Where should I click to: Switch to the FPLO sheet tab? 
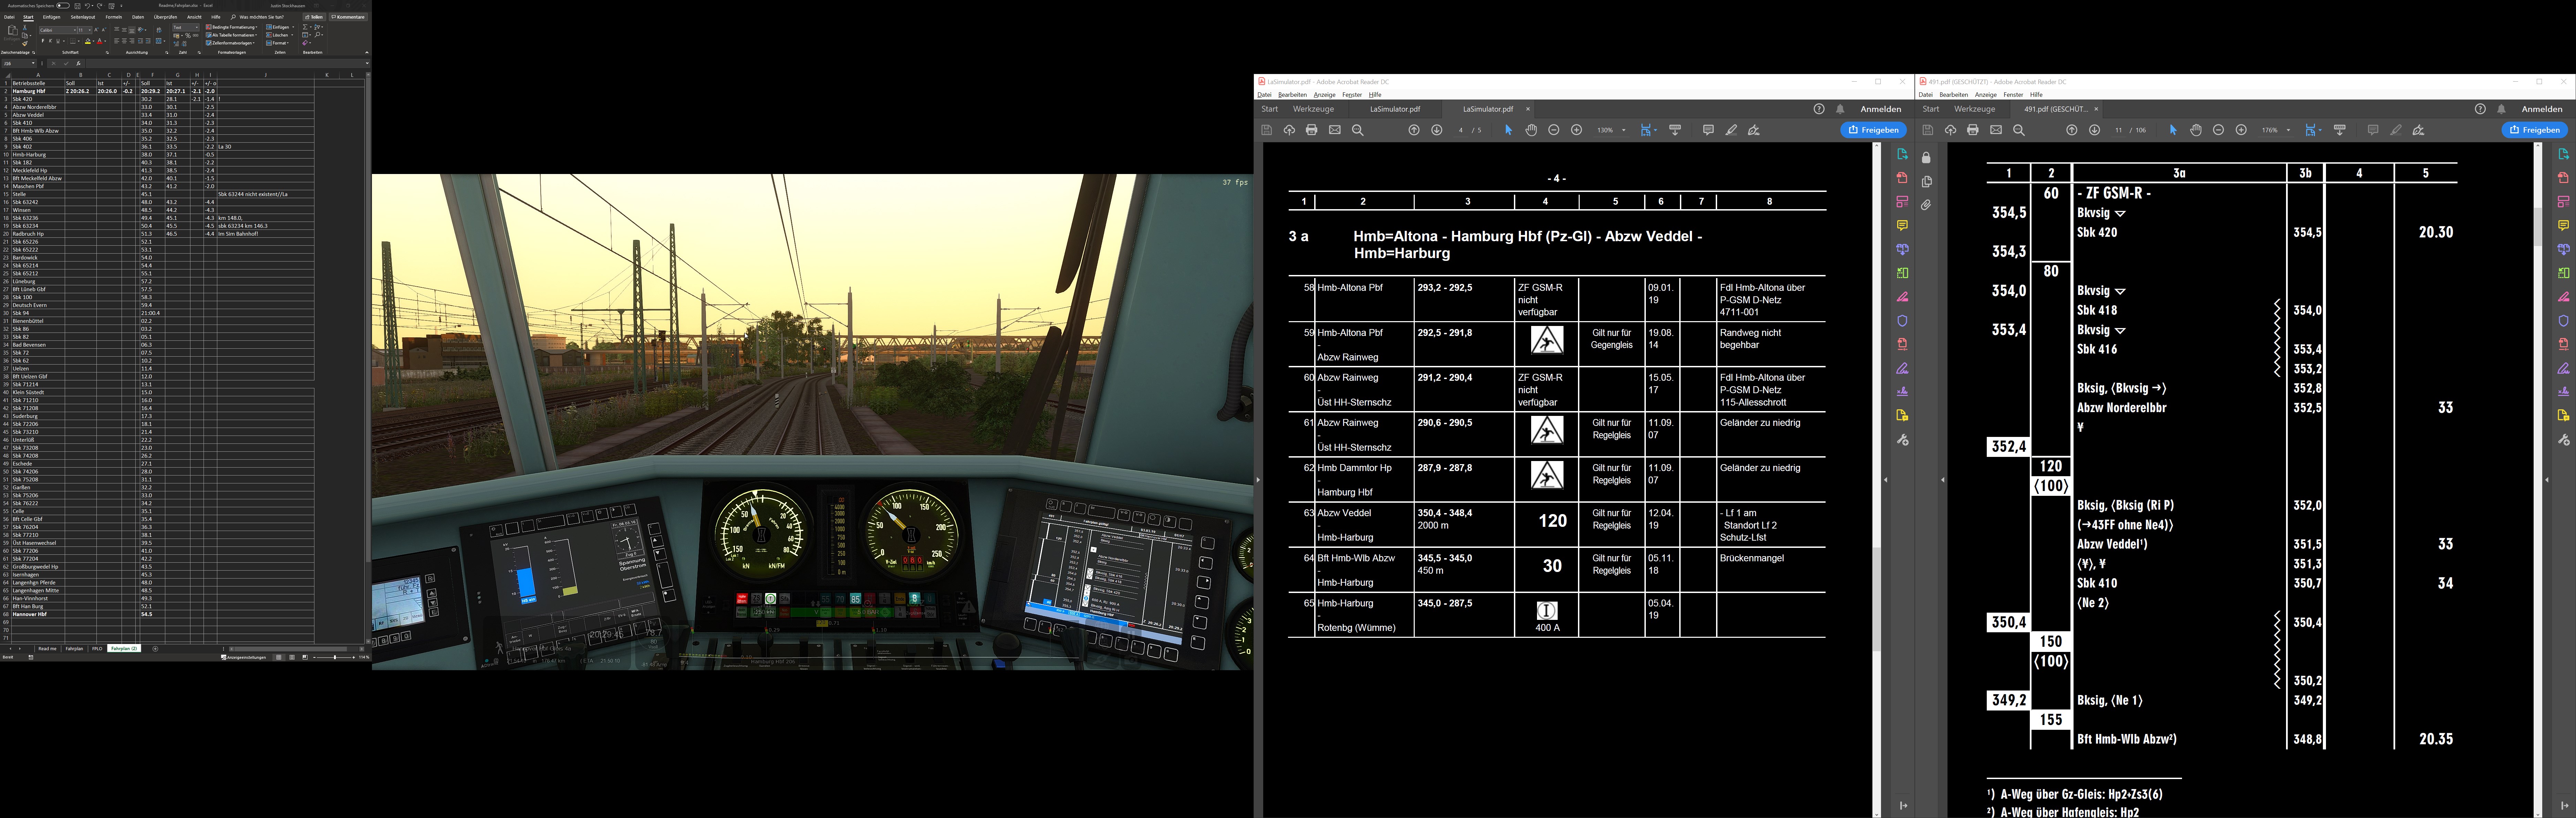(x=97, y=649)
